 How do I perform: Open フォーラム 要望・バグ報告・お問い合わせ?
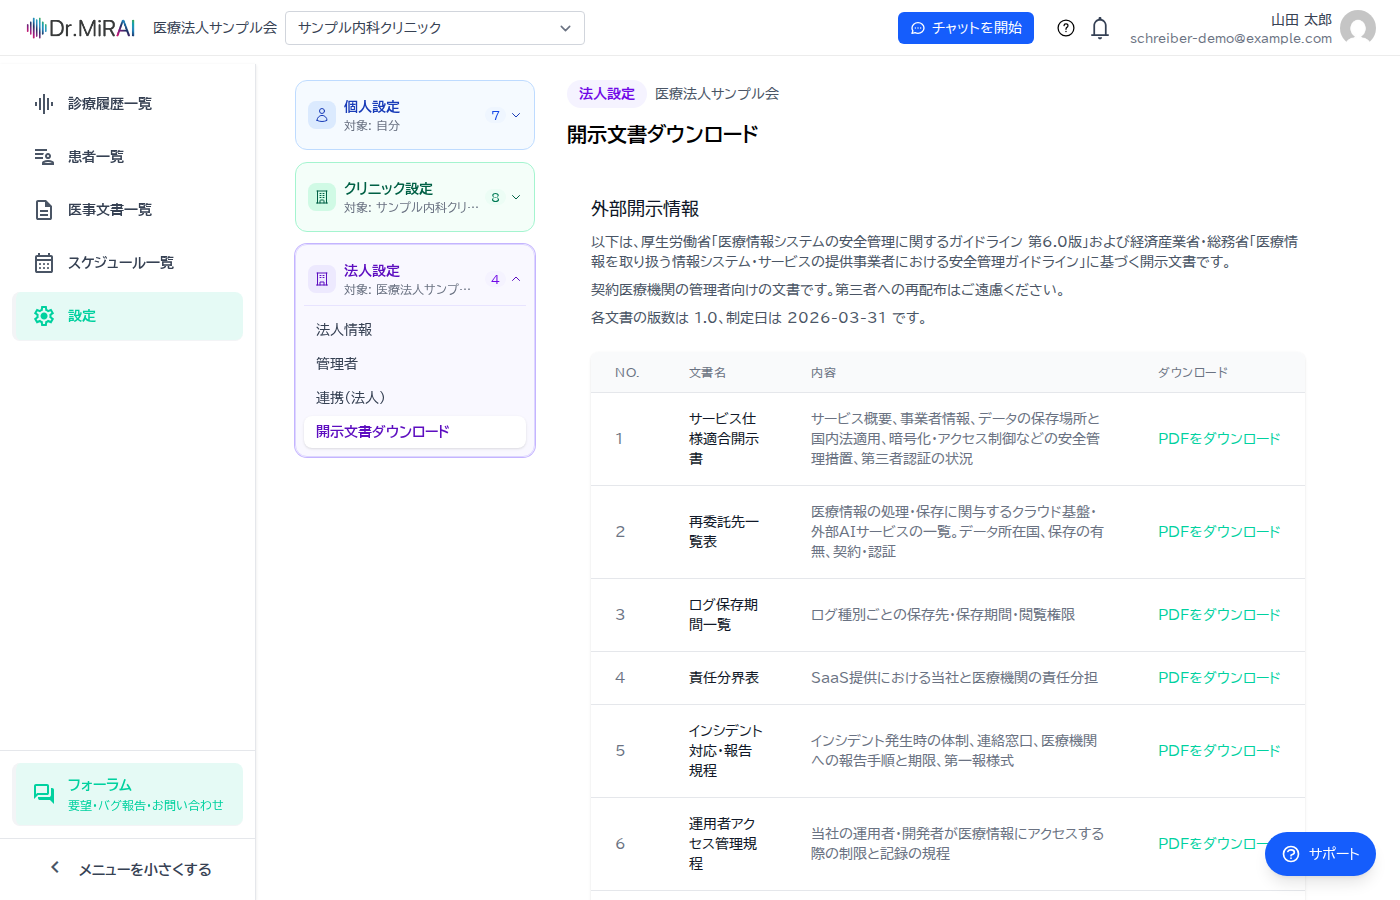(x=128, y=794)
